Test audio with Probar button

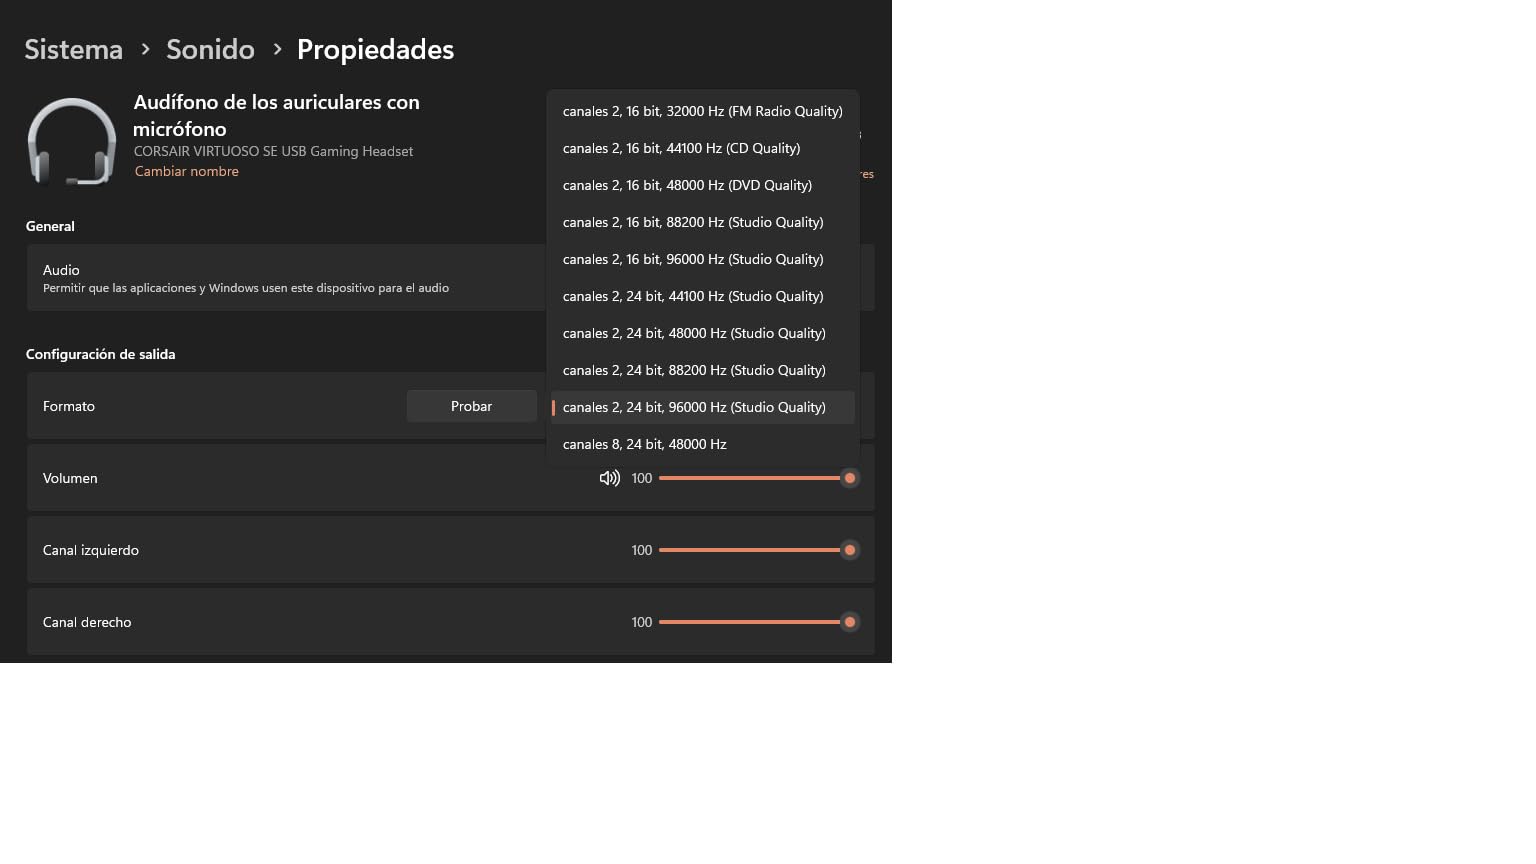click(471, 406)
